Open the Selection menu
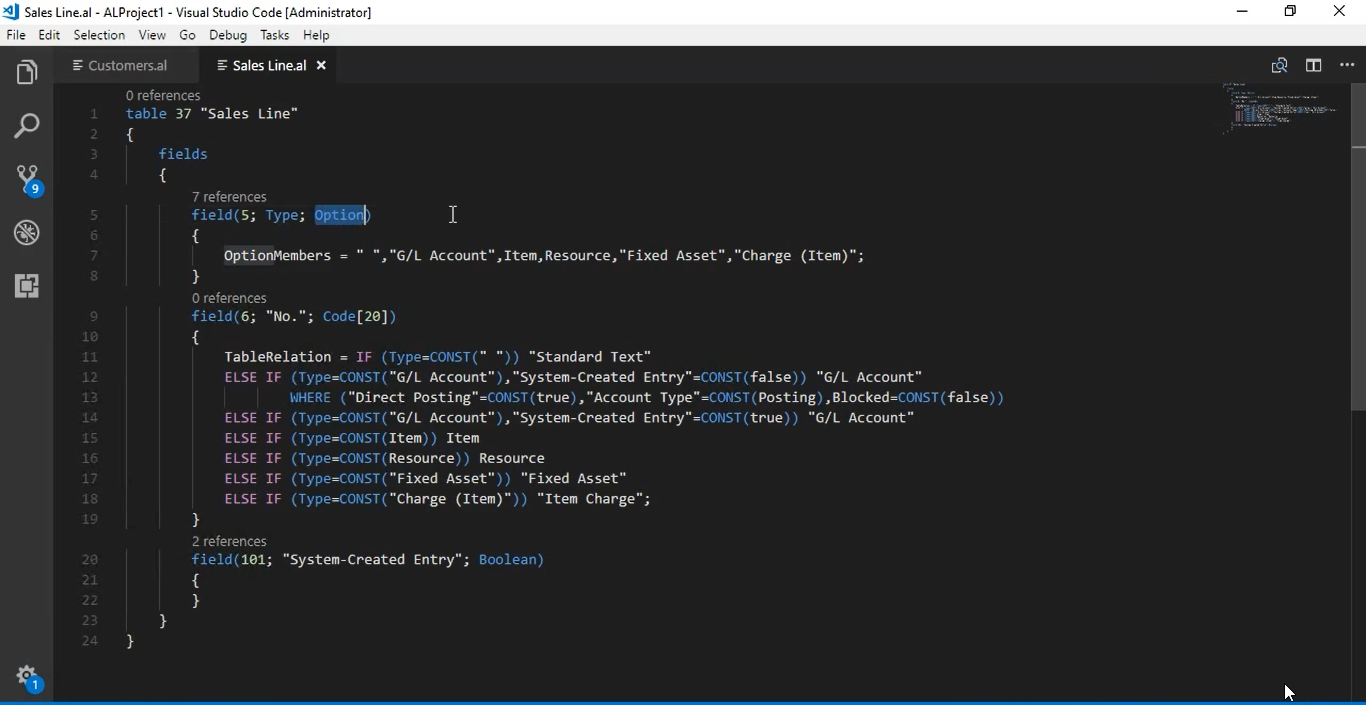The height and width of the screenshot is (705, 1366). pos(99,35)
